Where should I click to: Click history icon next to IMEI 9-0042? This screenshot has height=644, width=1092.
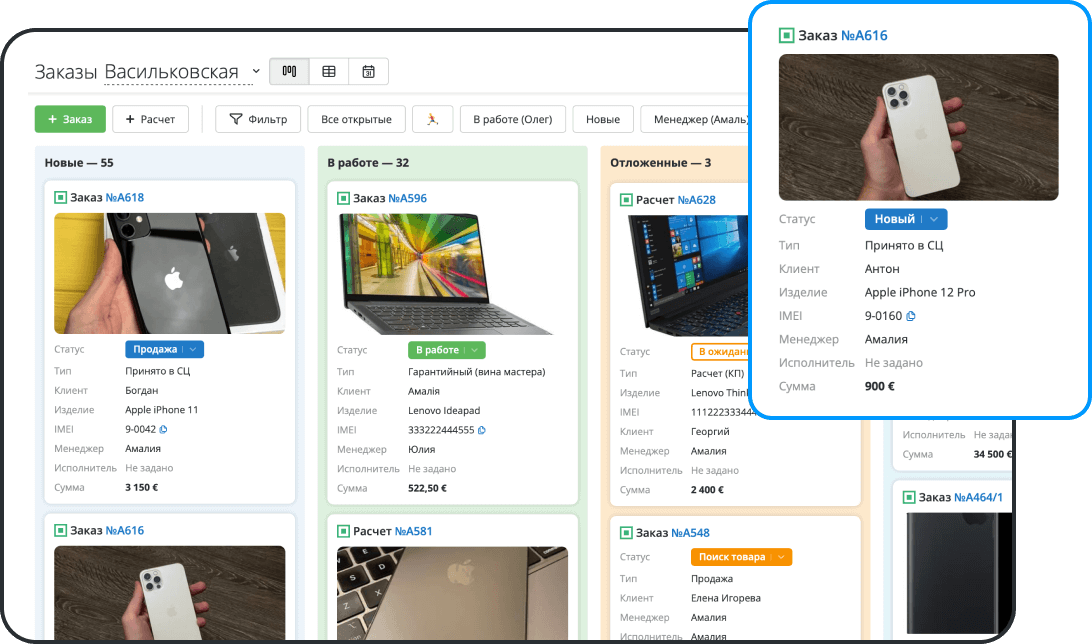[x=163, y=429]
